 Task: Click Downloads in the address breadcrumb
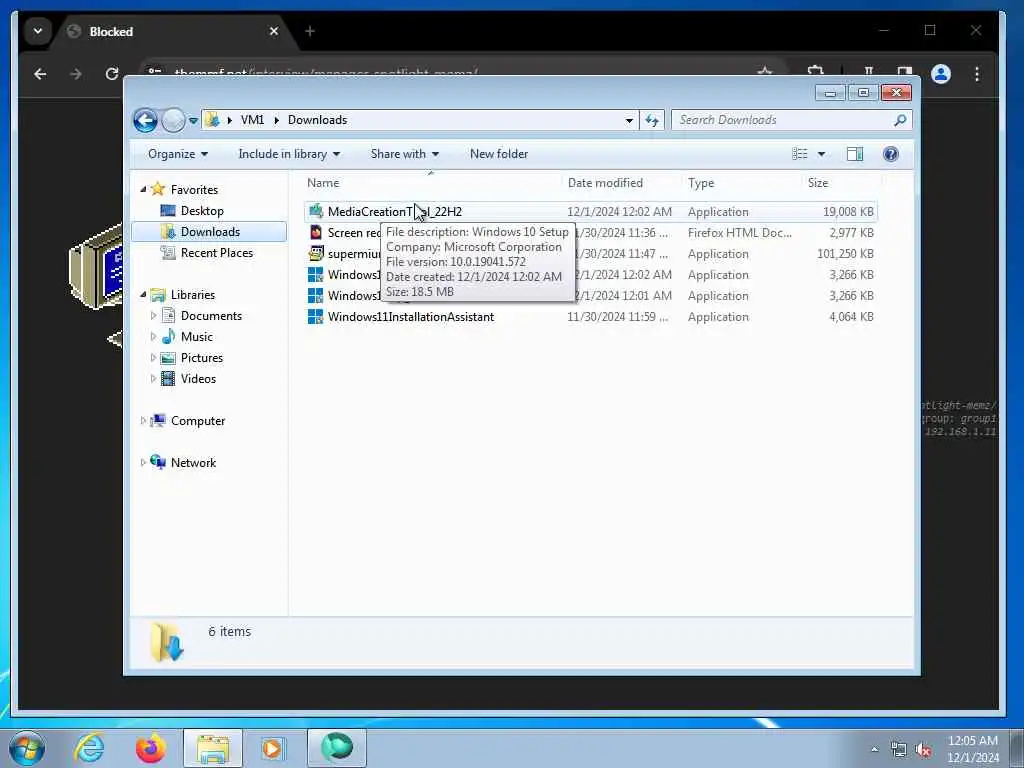[317, 120]
